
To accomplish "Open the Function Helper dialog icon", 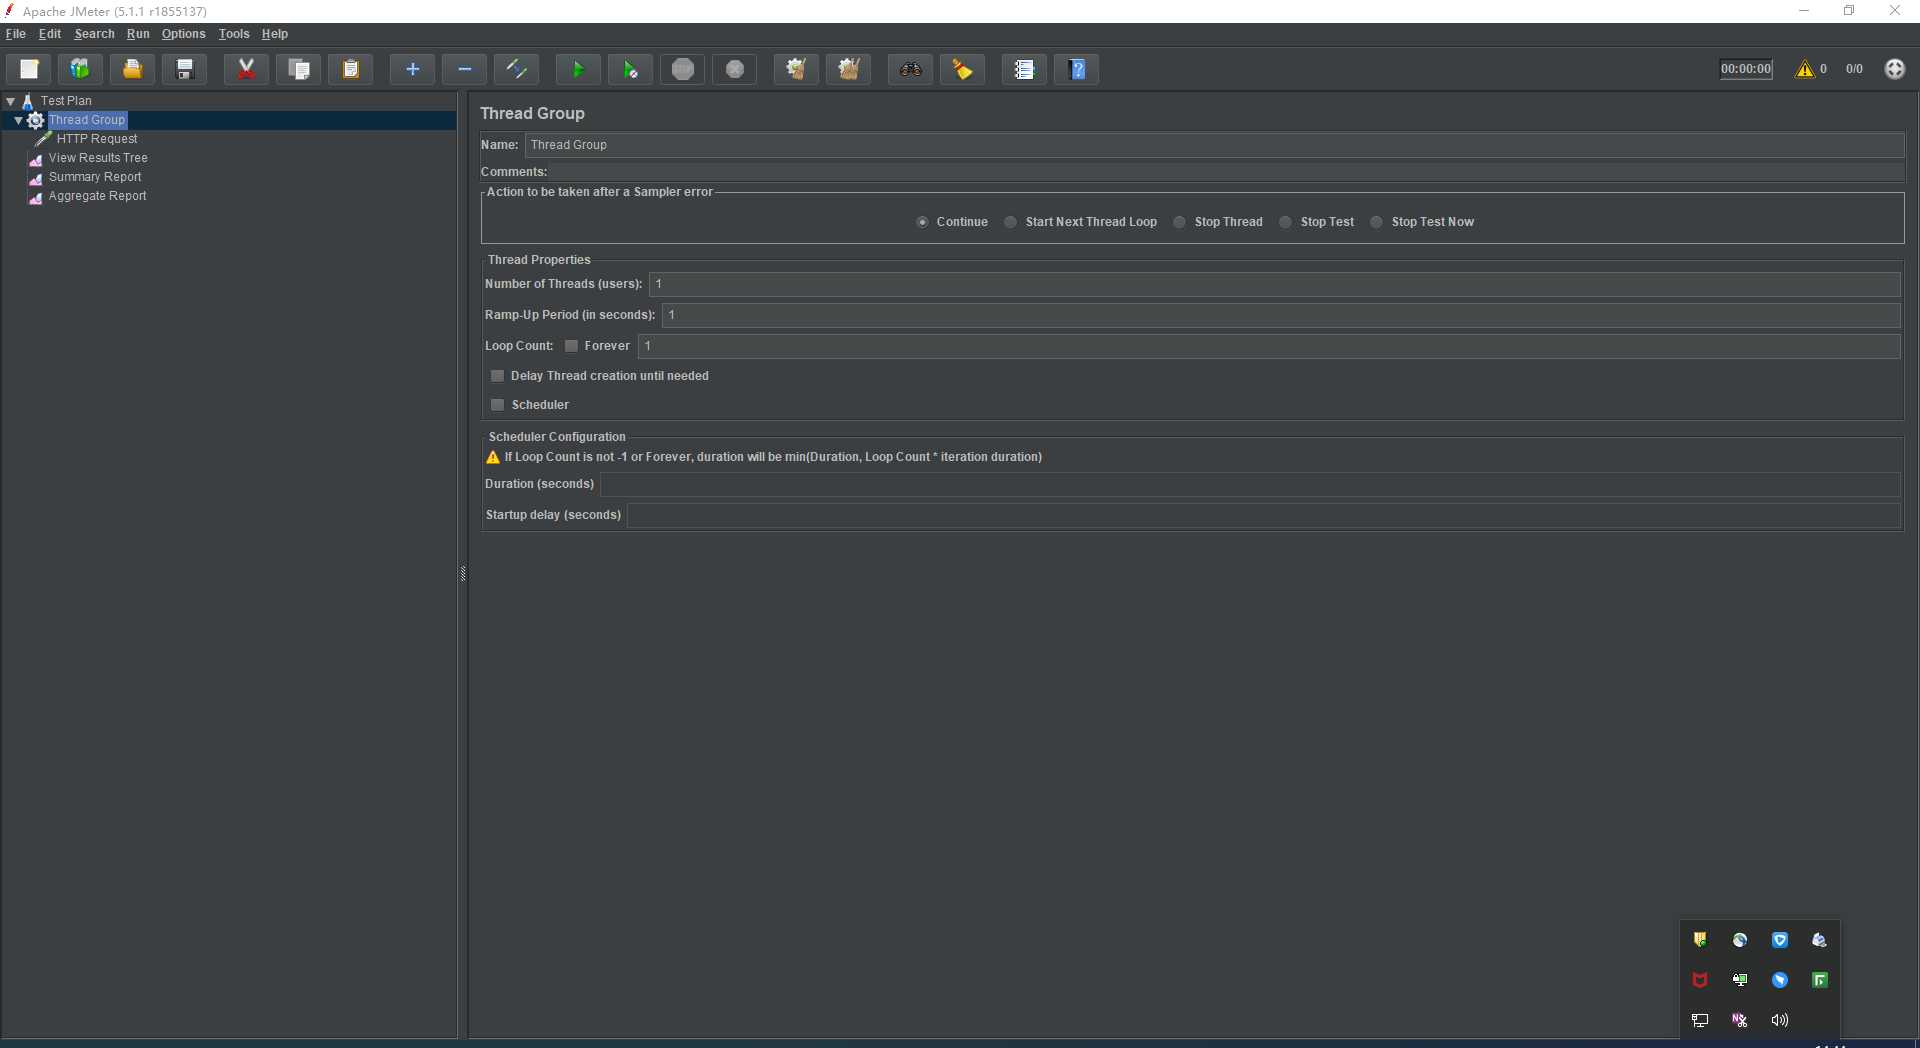I will coord(1024,69).
